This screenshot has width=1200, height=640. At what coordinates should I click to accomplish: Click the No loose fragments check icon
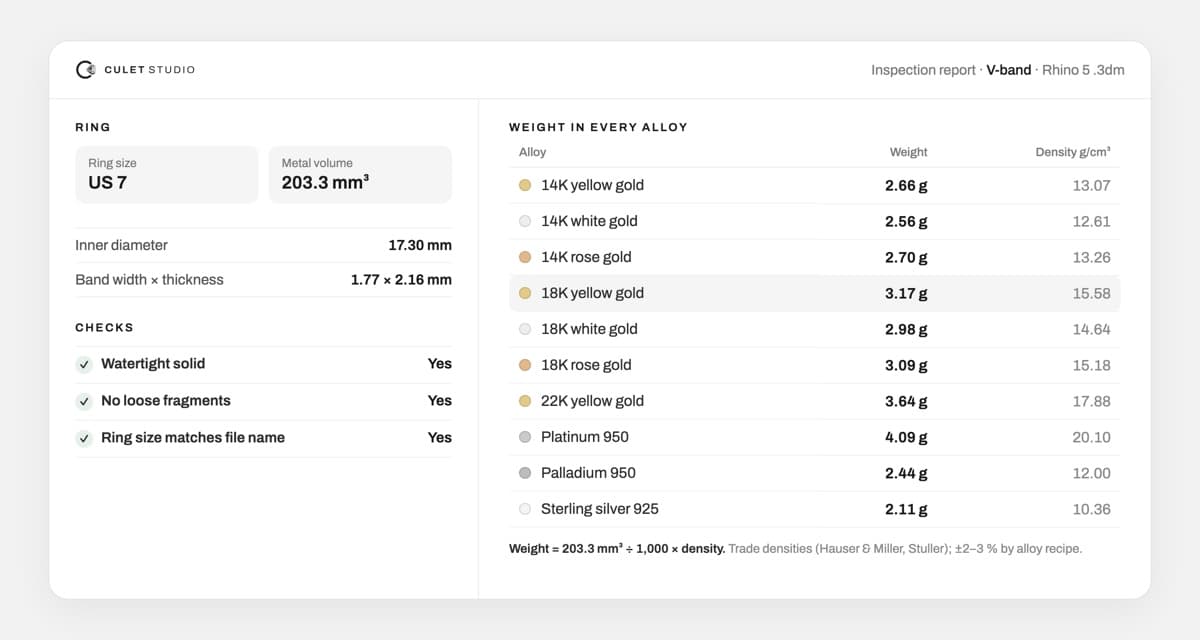84,401
